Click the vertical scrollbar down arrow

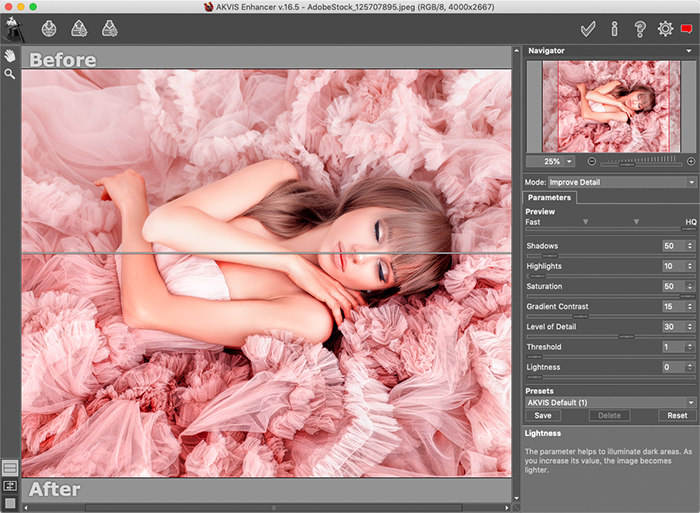pyautogui.click(x=517, y=498)
